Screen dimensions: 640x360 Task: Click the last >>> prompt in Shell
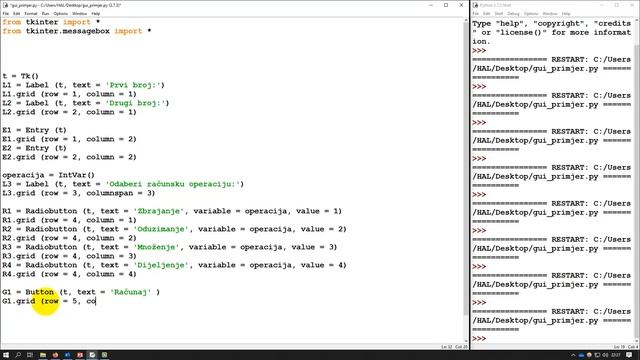479,338
